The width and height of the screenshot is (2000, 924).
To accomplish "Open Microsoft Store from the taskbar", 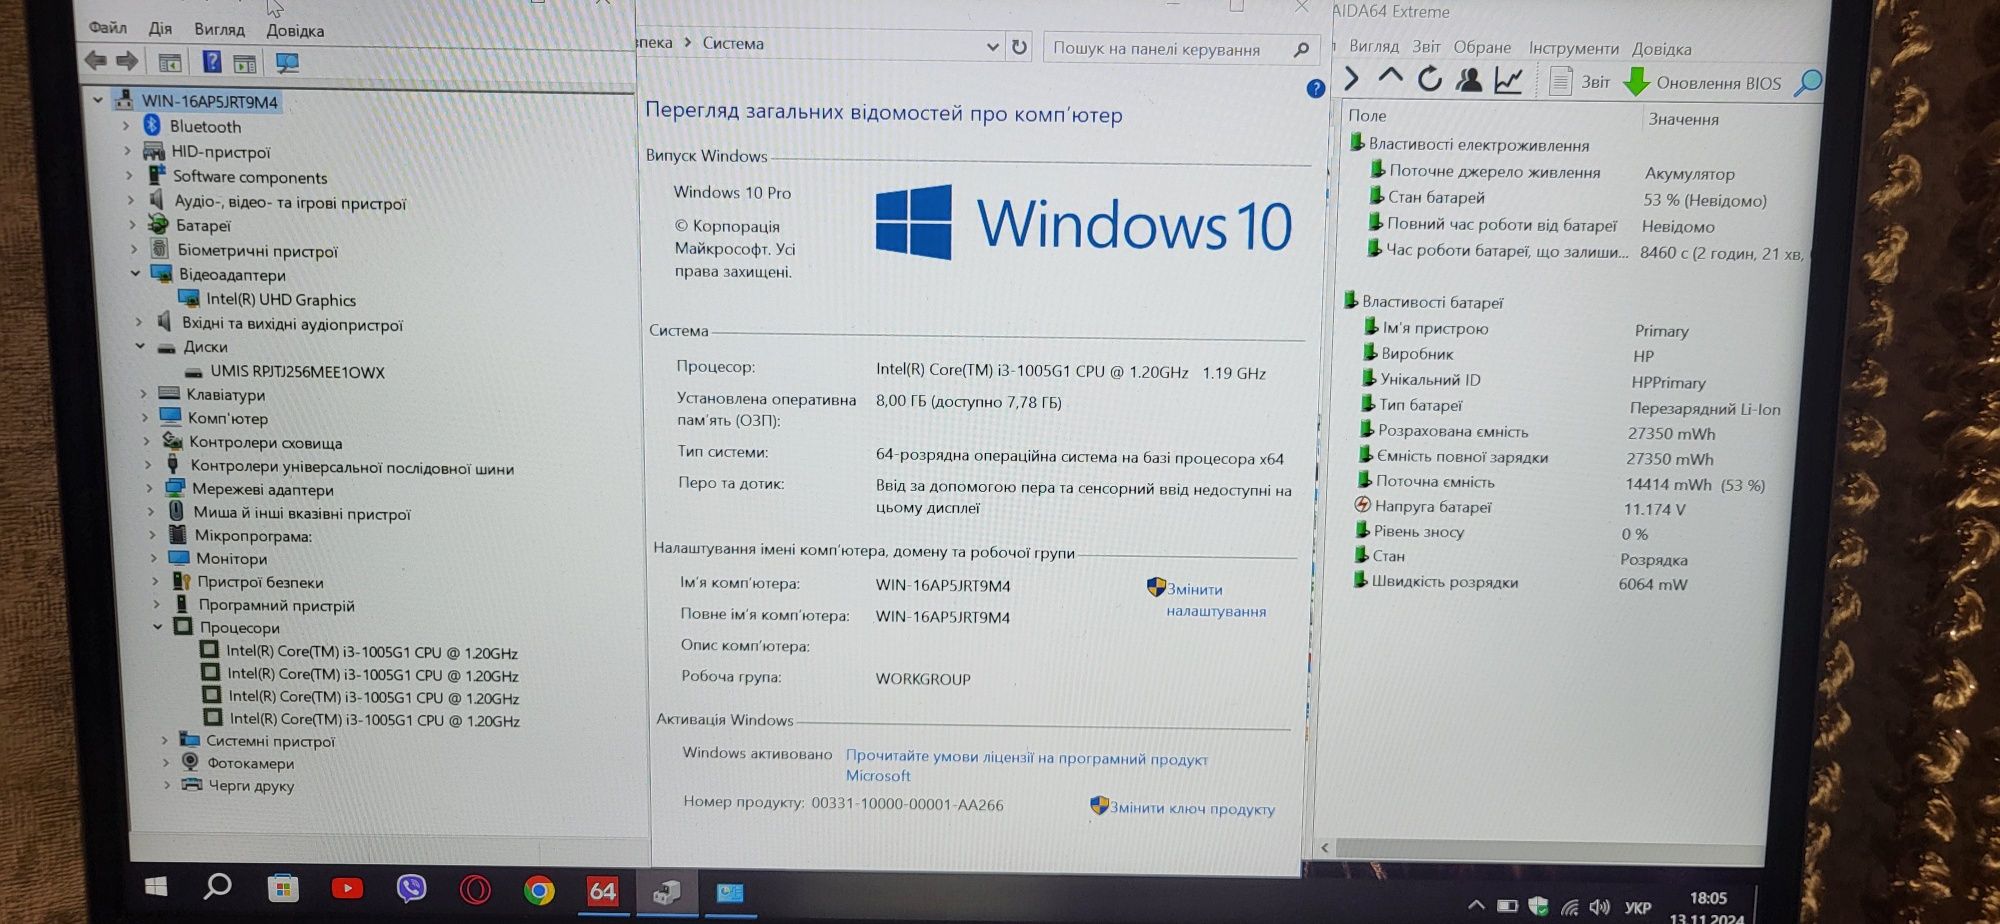I will (x=283, y=888).
